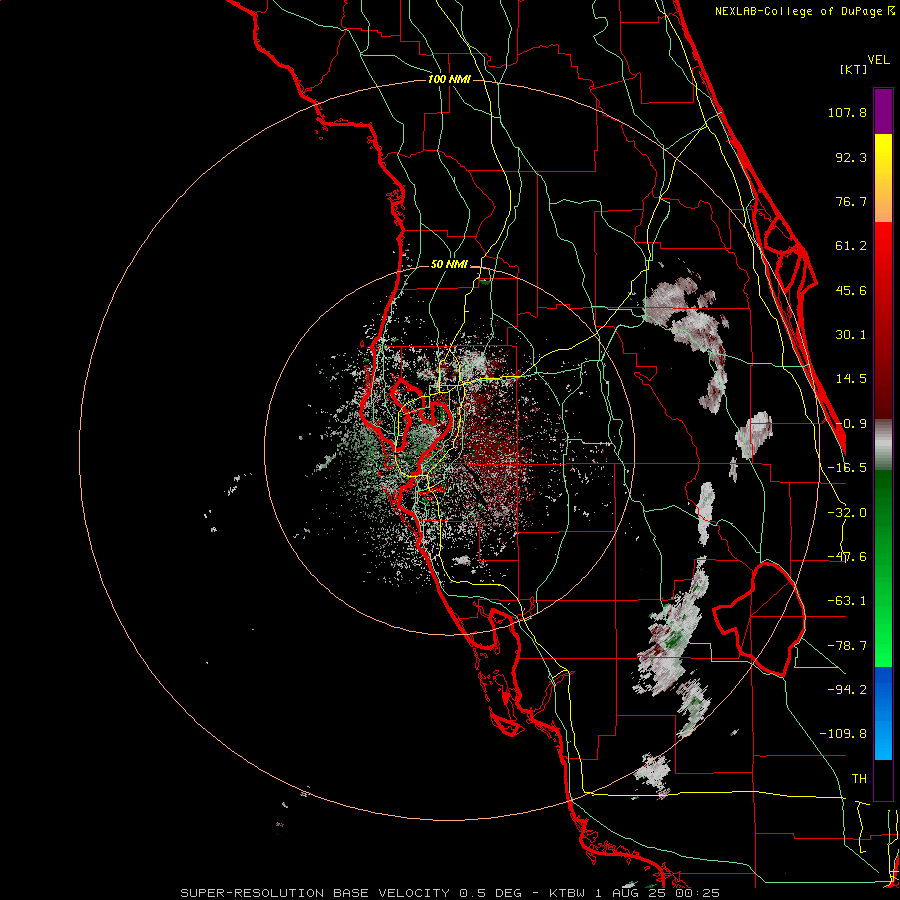The width and height of the screenshot is (900, 900).
Task: Click the VEL legend title
Action: [878, 60]
